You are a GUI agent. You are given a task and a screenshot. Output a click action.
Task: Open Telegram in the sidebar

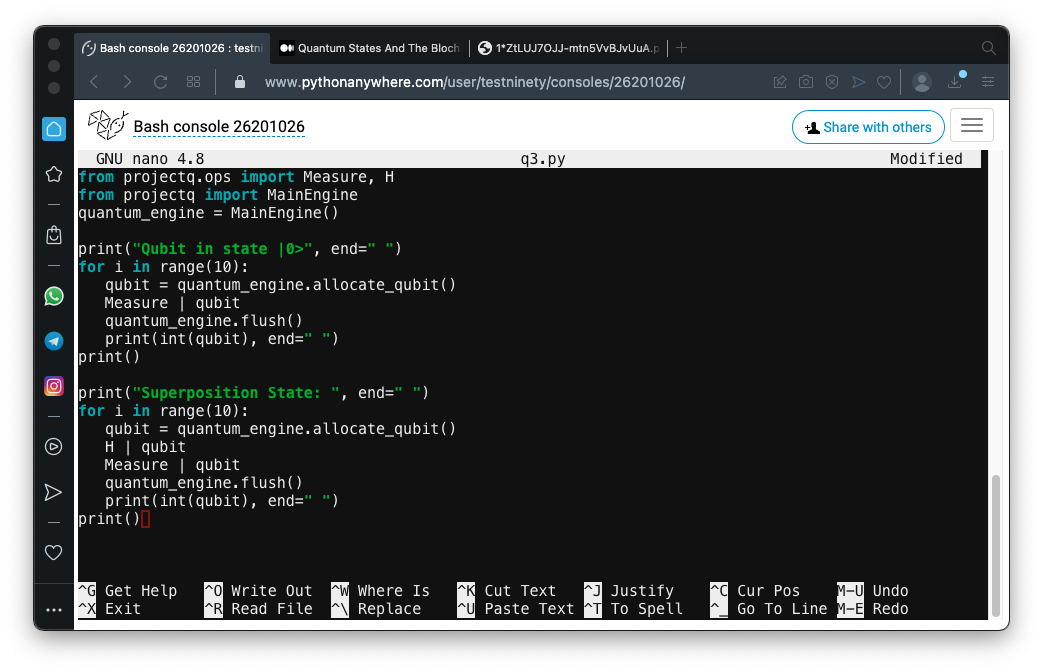(x=54, y=341)
